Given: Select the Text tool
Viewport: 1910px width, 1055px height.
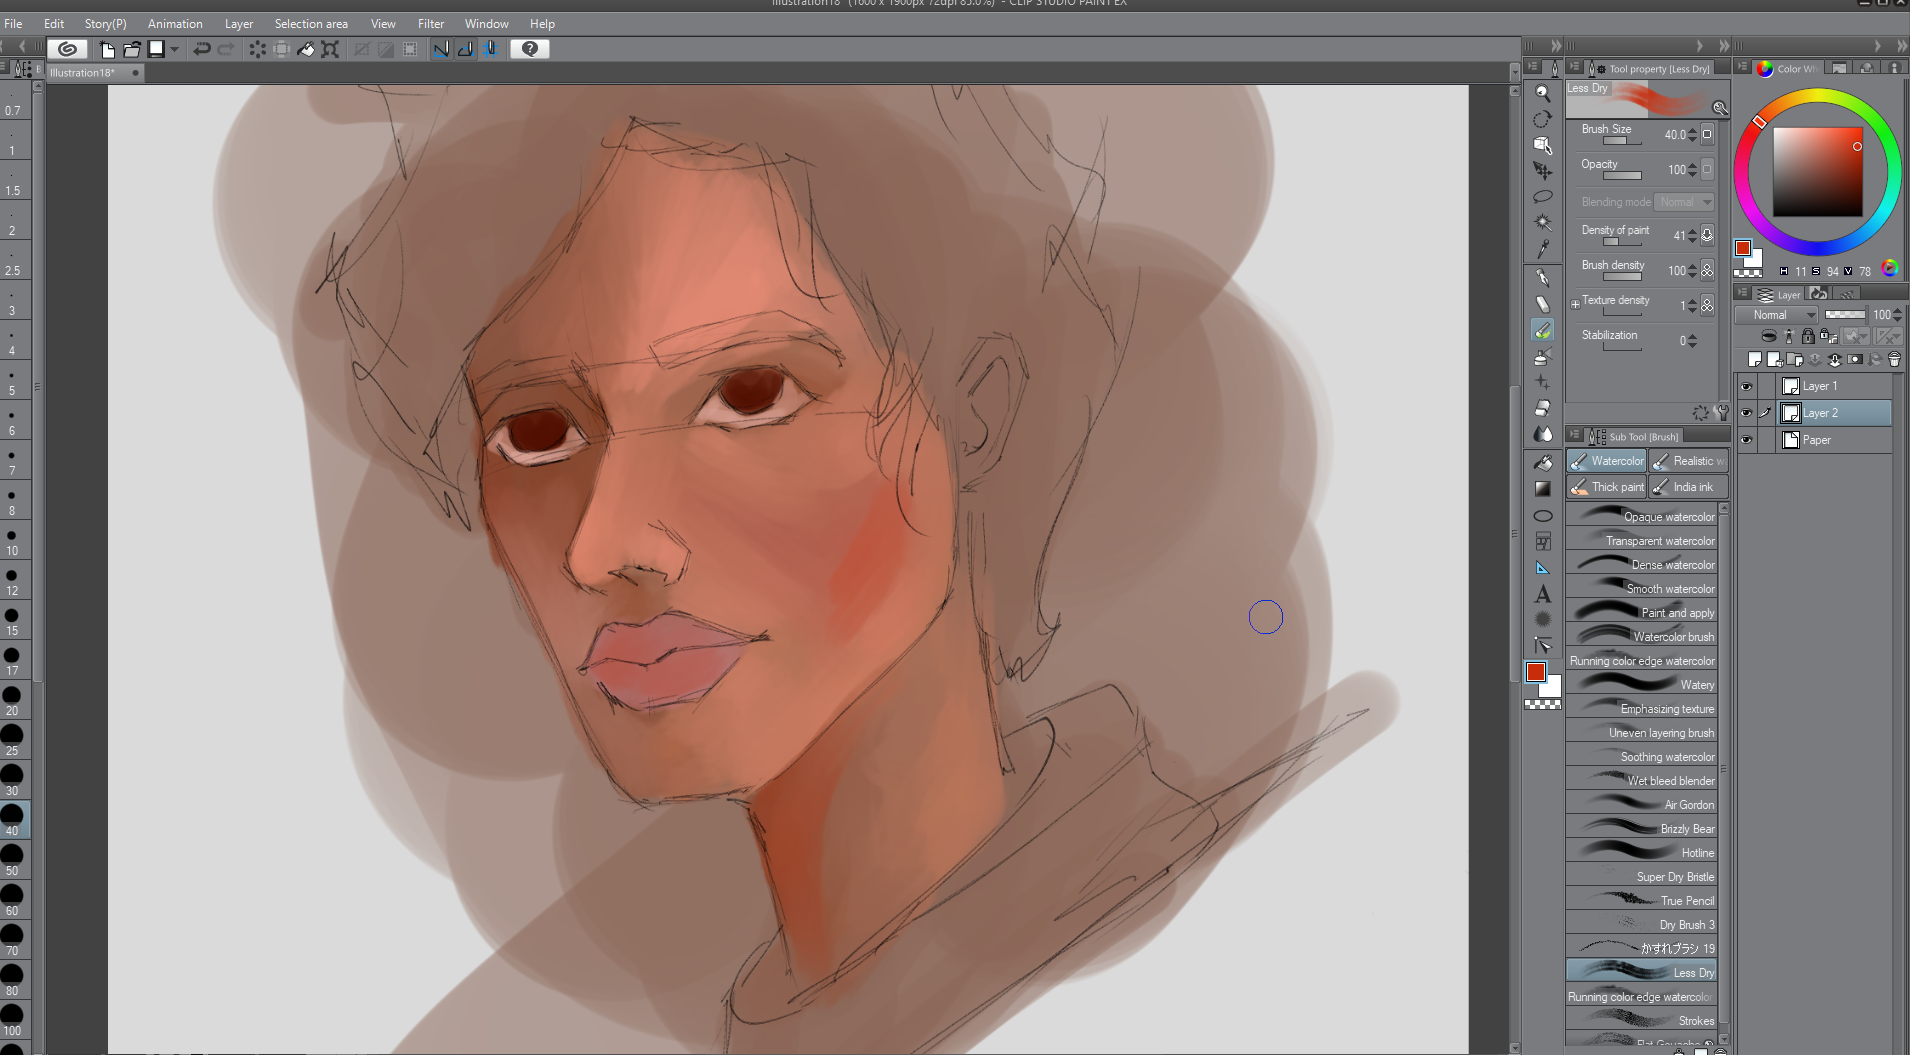Looking at the screenshot, I should pyautogui.click(x=1543, y=594).
